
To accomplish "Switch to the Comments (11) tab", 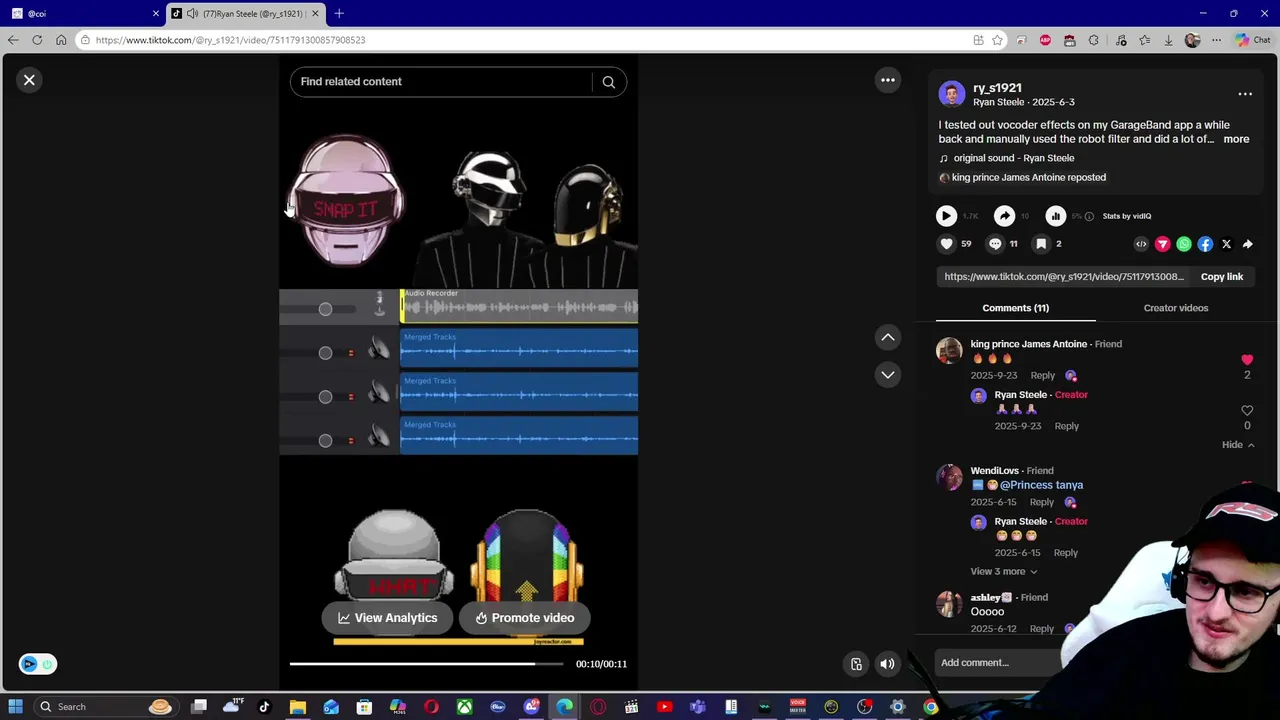I will [x=1015, y=308].
